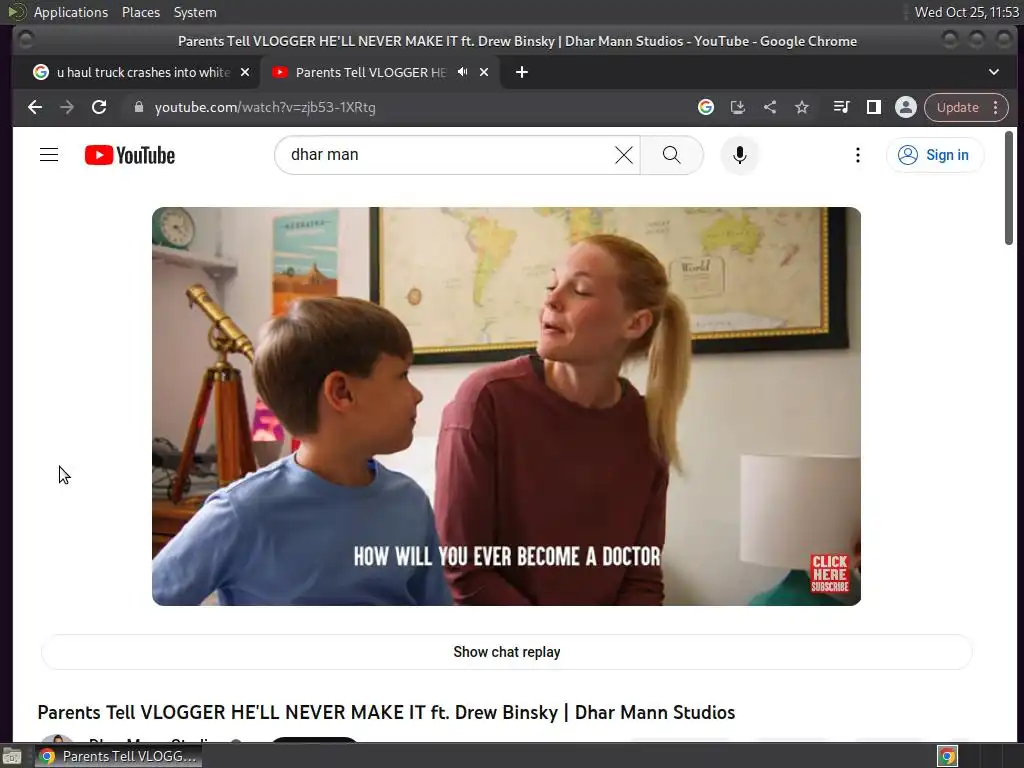
Task: Go to the YouTube home logo
Action: 130,155
